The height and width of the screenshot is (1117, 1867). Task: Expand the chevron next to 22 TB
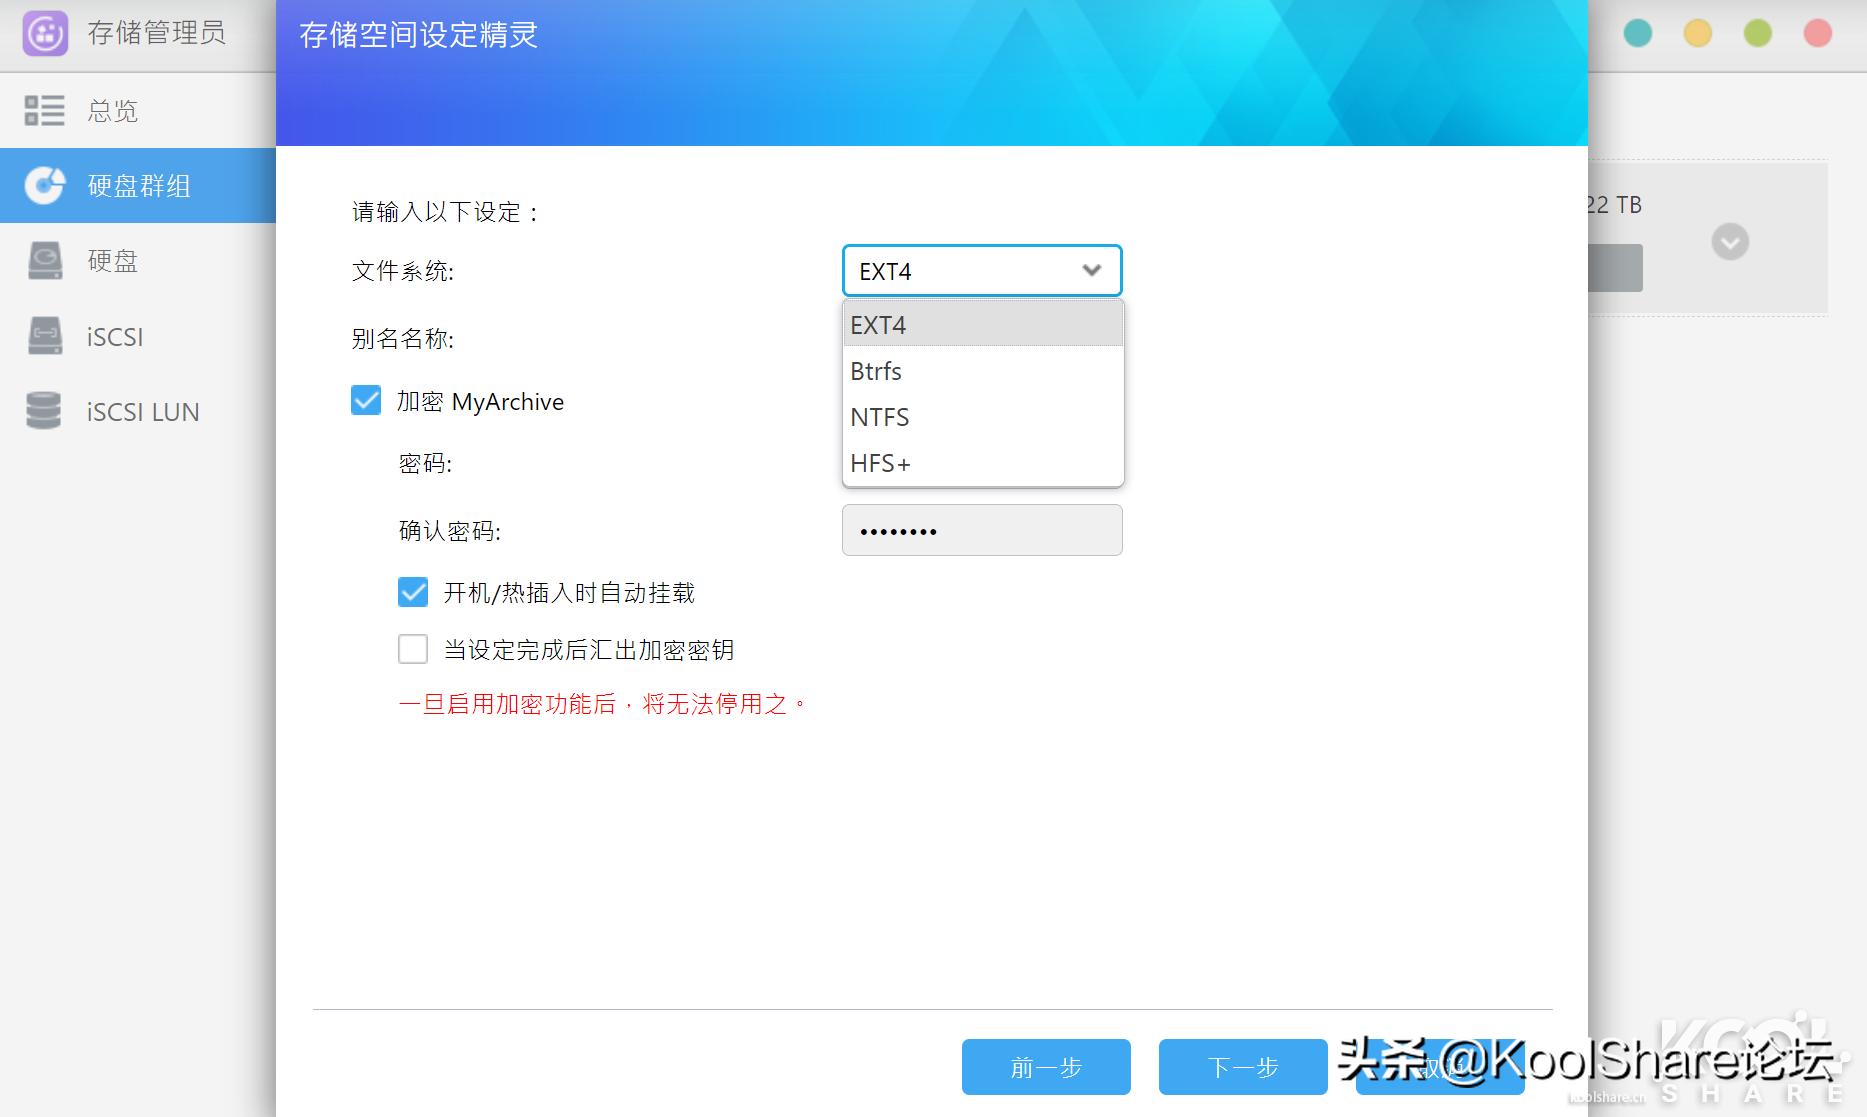pos(1729,240)
